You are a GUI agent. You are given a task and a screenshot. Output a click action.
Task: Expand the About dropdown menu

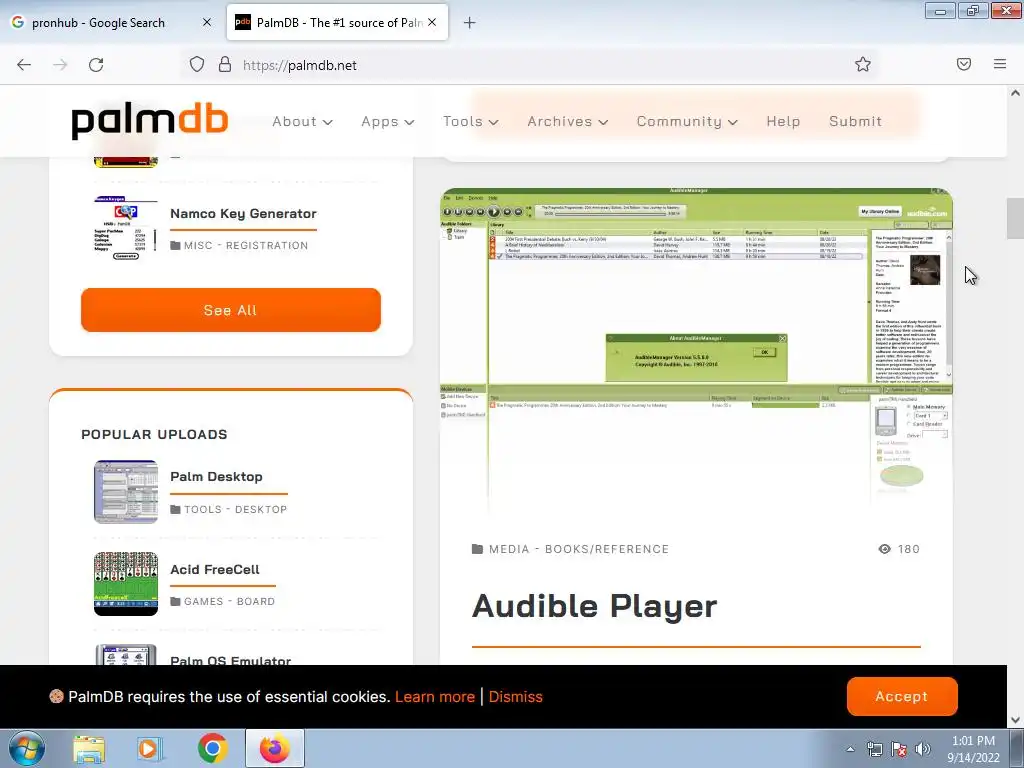pos(302,121)
